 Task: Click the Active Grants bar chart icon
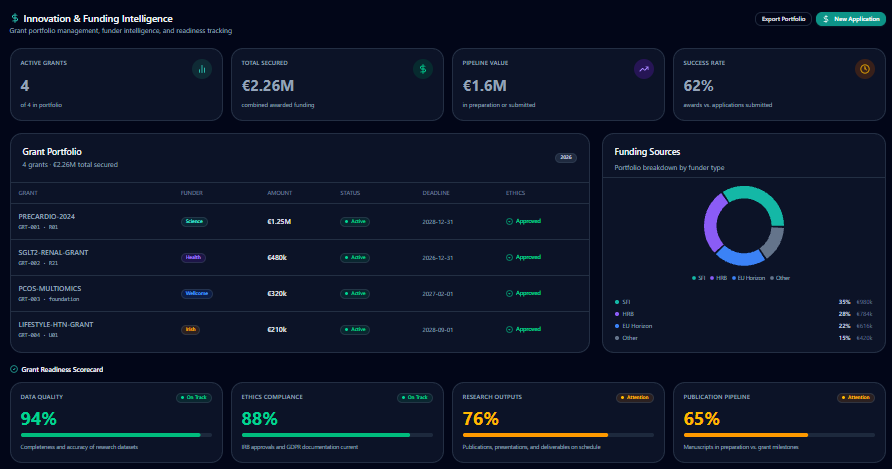pyautogui.click(x=202, y=69)
